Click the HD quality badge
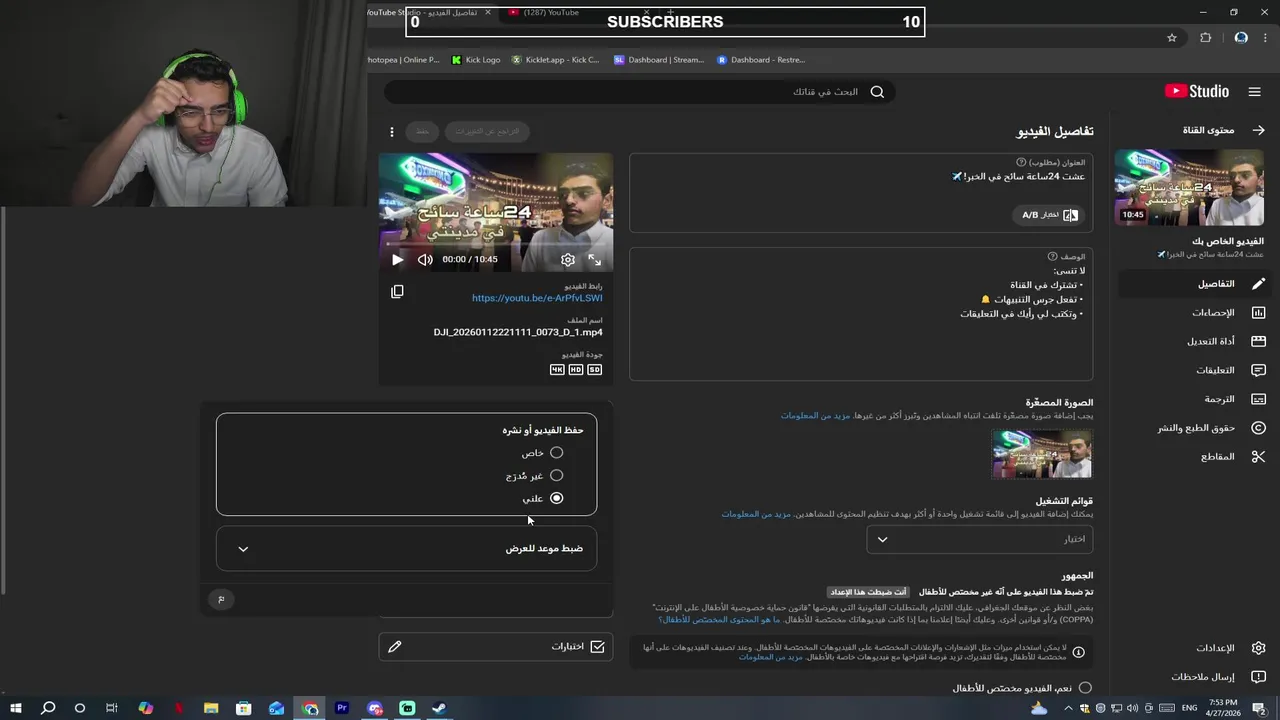The image size is (1280, 720). coord(576,370)
